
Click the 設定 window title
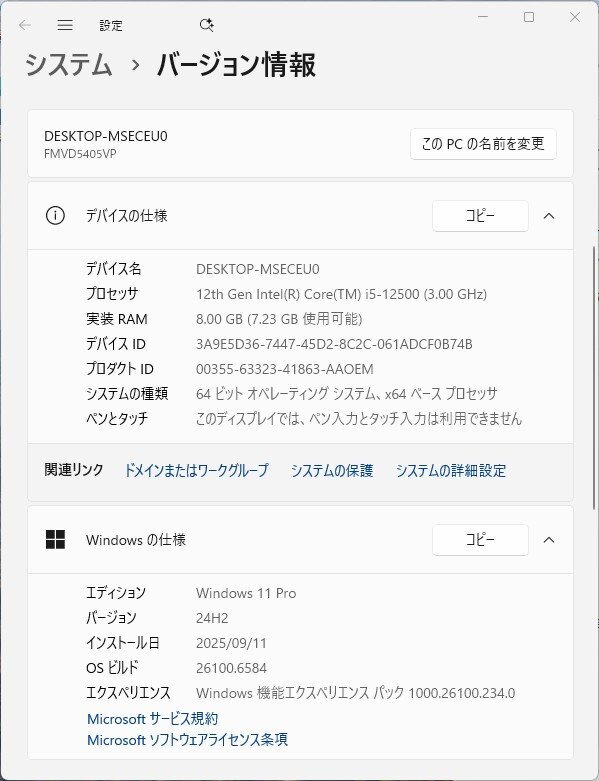click(x=111, y=25)
